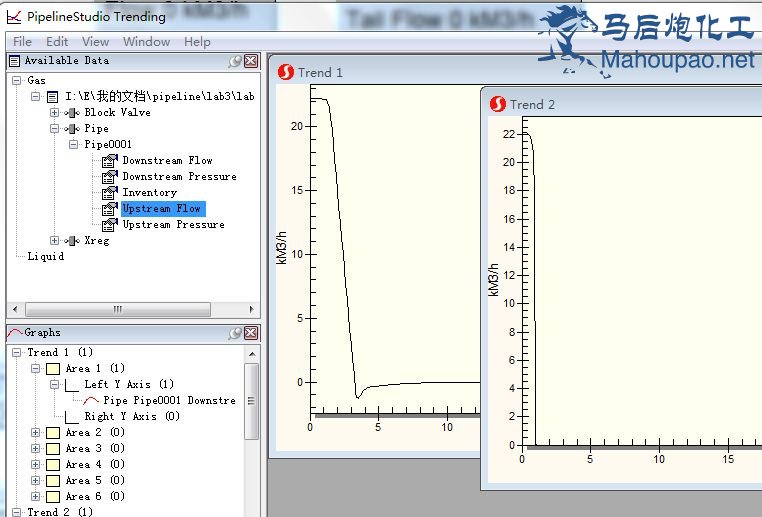This screenshot has width=762, height=517.
Task: Expand Area 2 node
Action: coord(35,432)
